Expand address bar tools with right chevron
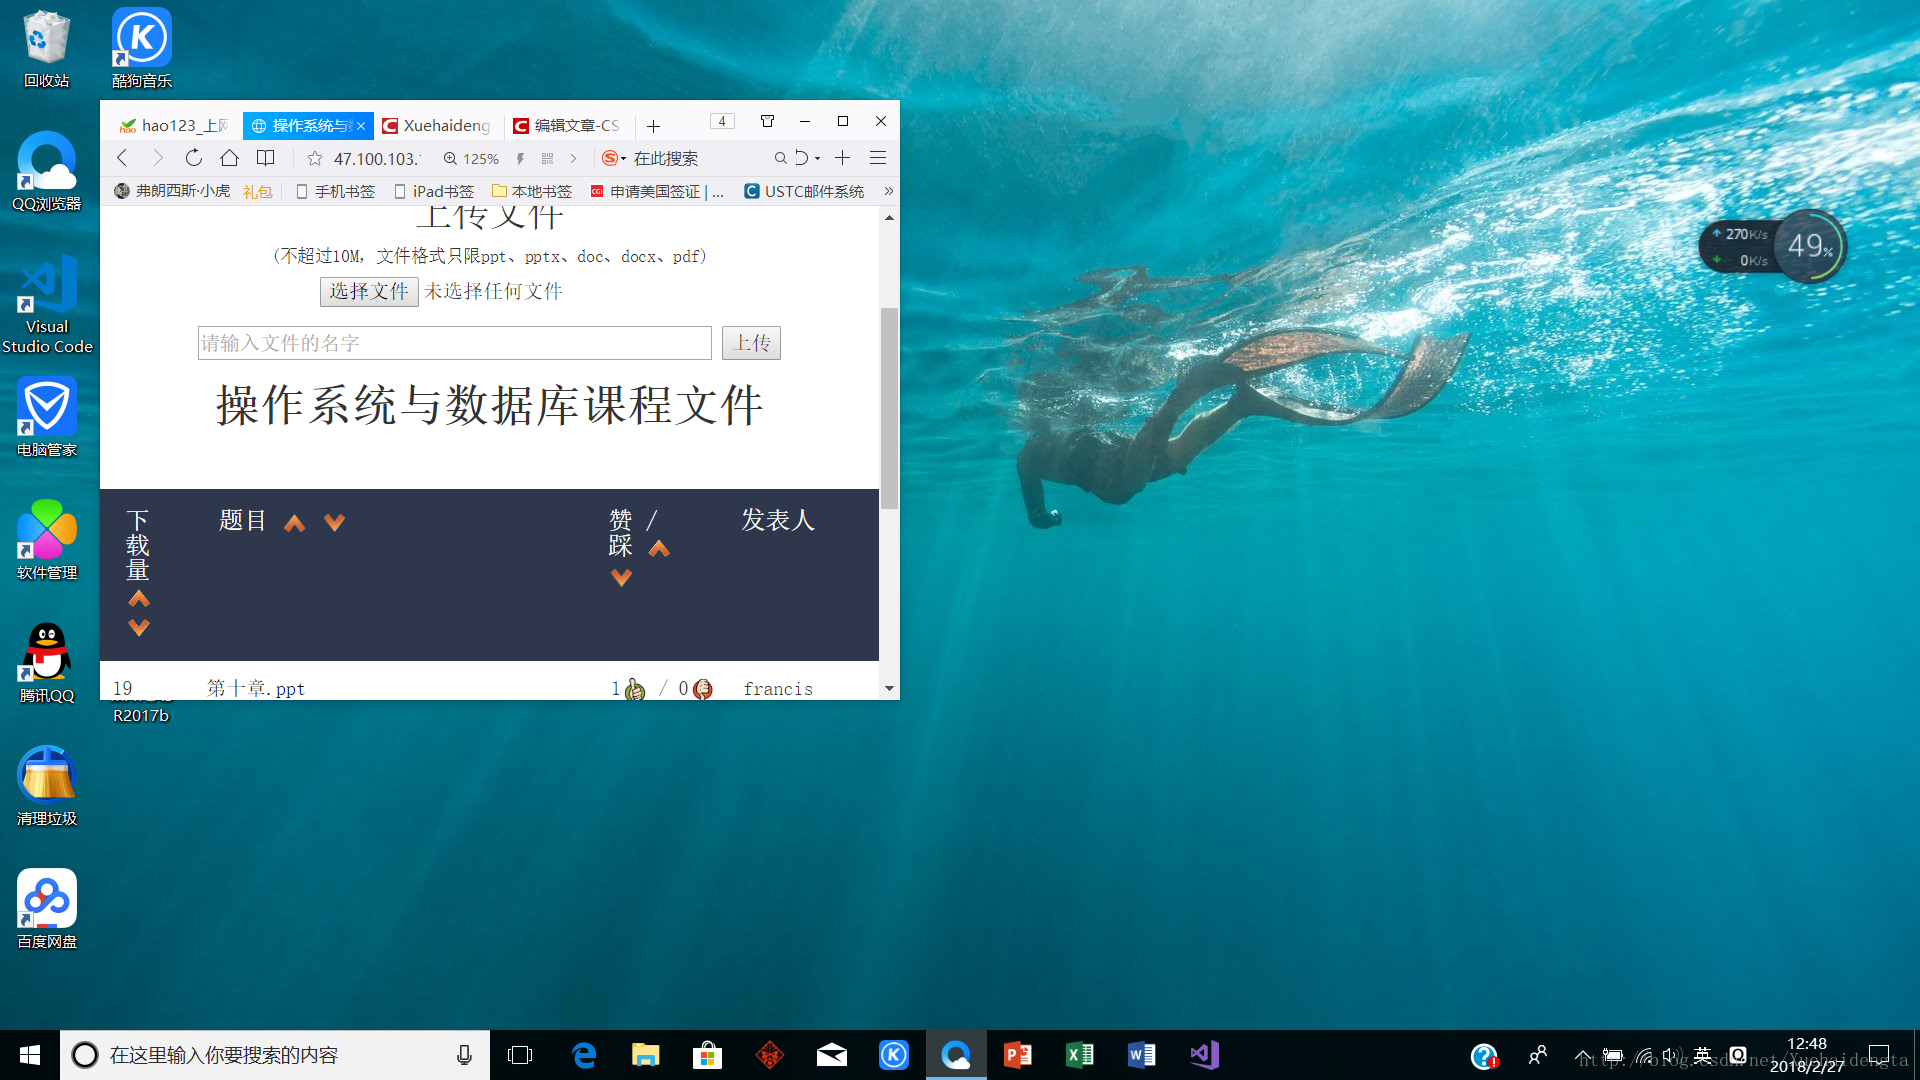This screenshot has height=1080, width=1920. click(x=573, y=159)
